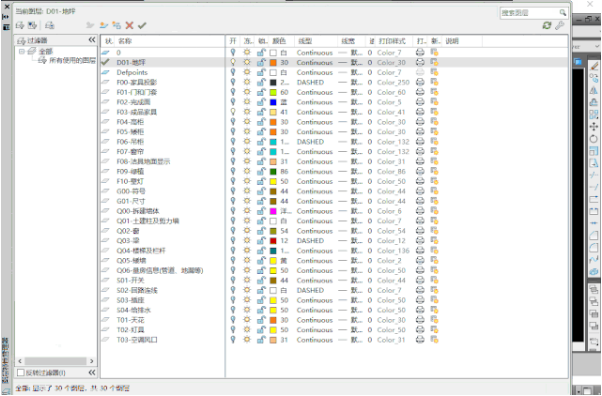Toggle auto-hide on the palette side bar
This screenshot has height=396, width=602.
pyautogui.click(x=6, y=17)
